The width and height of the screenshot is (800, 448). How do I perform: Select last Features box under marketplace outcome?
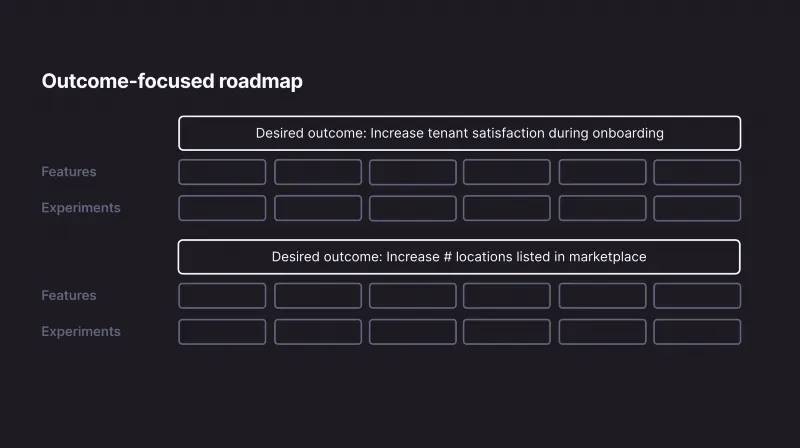(x=697, y=296)
